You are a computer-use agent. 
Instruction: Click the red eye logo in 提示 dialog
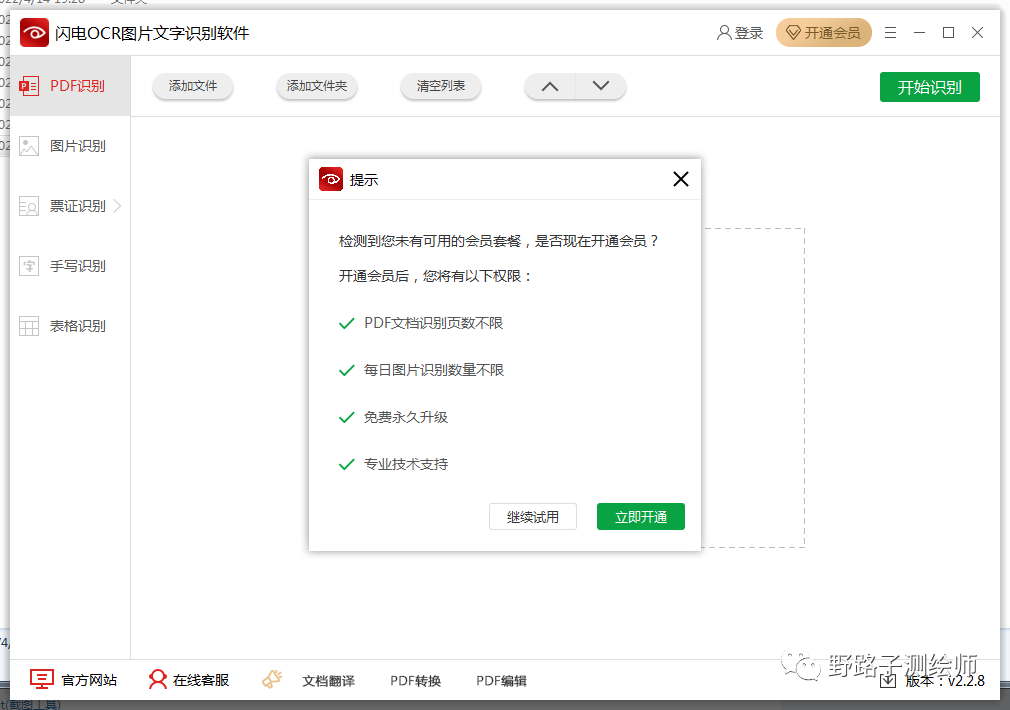[331, 179]
